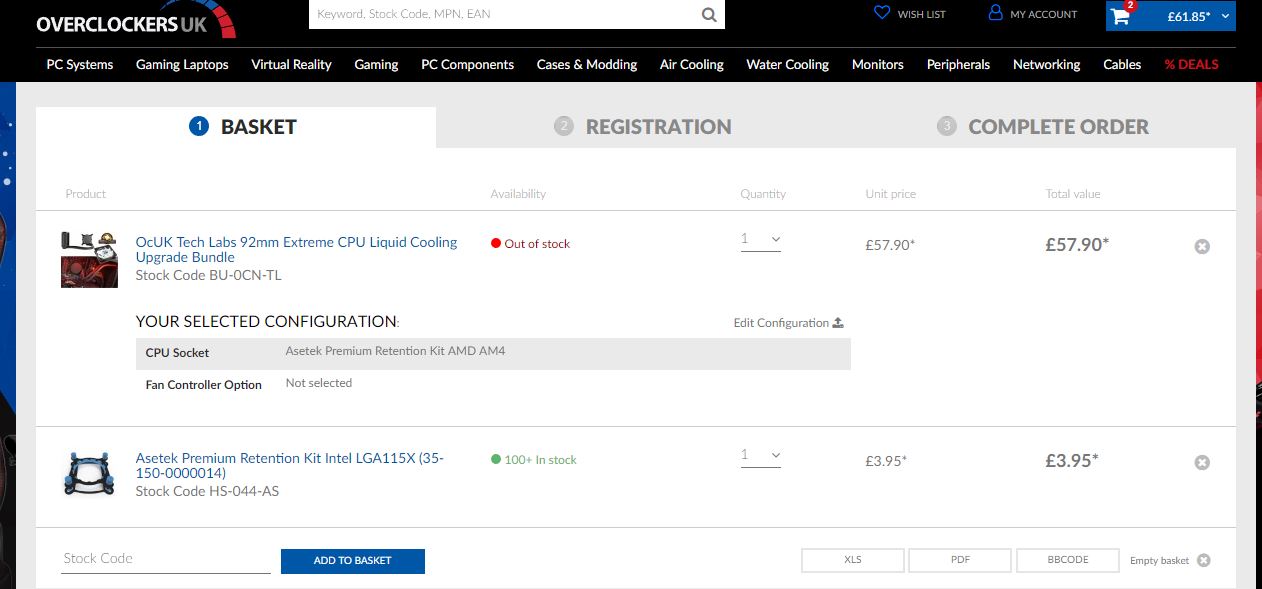Open the Monitors menu
Image resolution: width=1262 pixels, height=589 pixels.
(878, 64)
